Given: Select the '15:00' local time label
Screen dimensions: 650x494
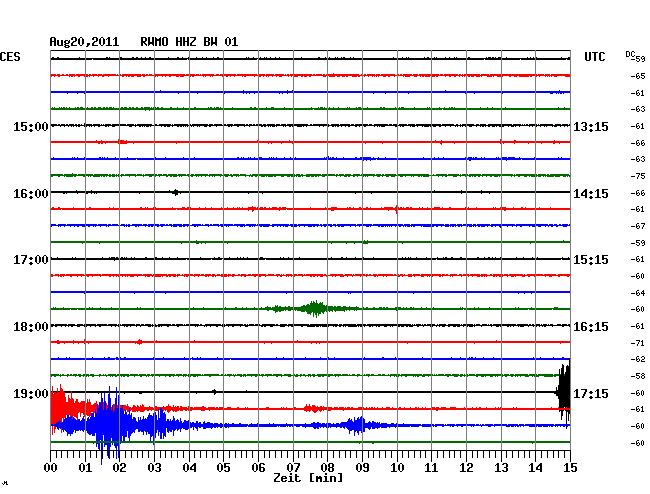Looking at the screenshot, I should pos(31,126).
